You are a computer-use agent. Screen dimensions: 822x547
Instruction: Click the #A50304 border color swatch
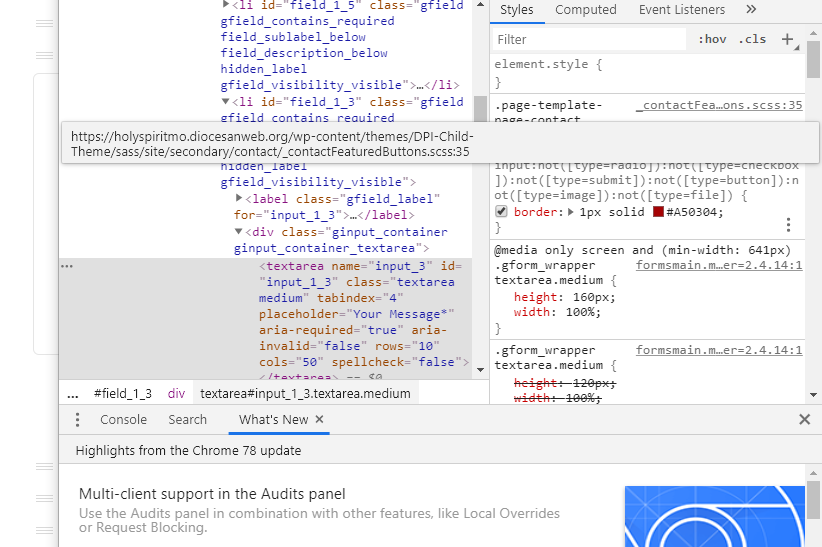point(658,212)
